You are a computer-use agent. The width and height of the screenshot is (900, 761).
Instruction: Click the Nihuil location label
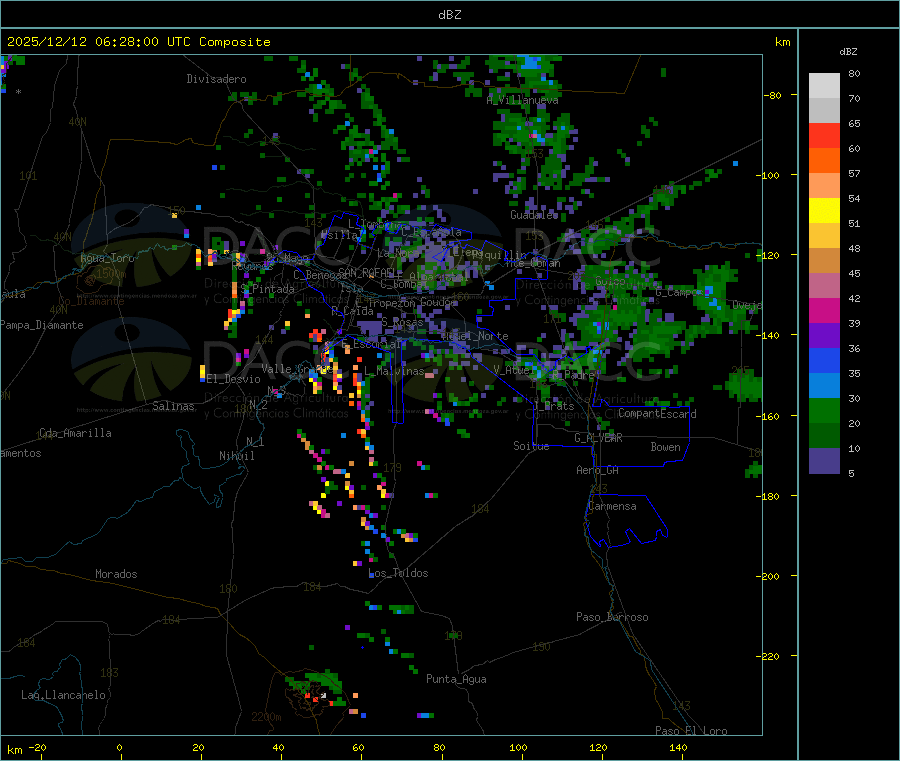click(x=236, y=456)
